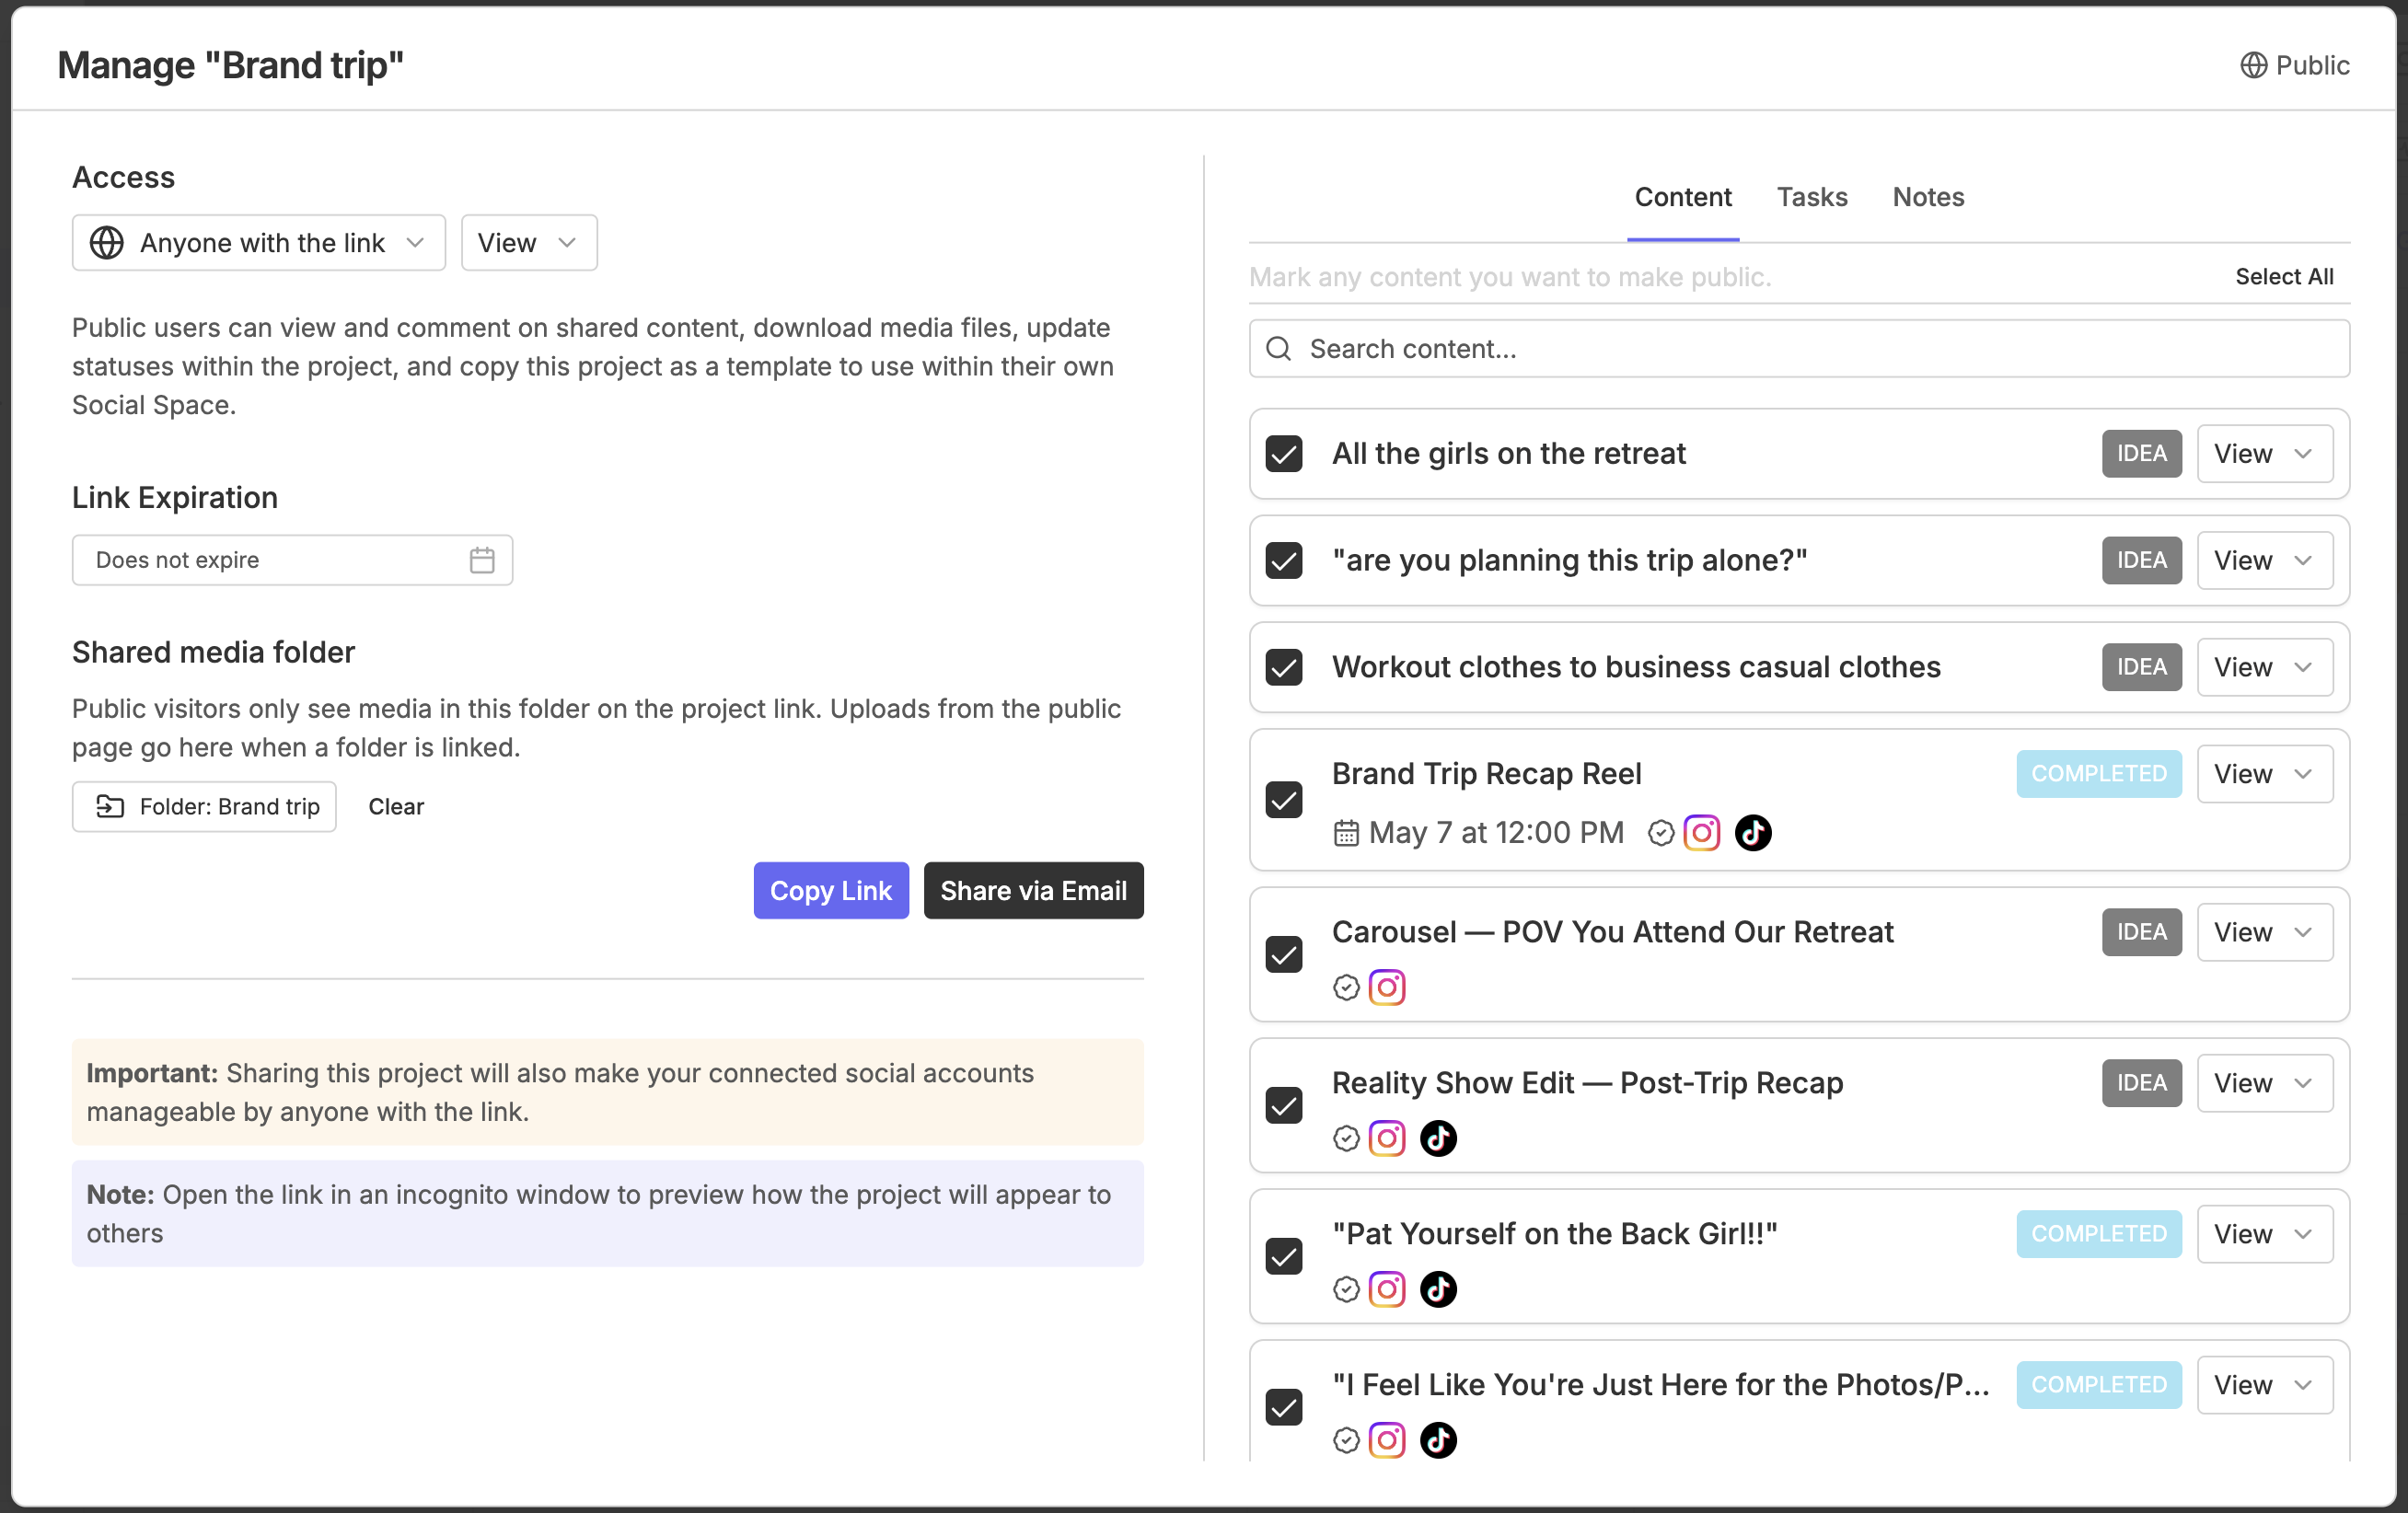2408x1513 pixels.
Task: Click approval badge on Pat Yourself on the Back item
Action: [1346, 1290]
